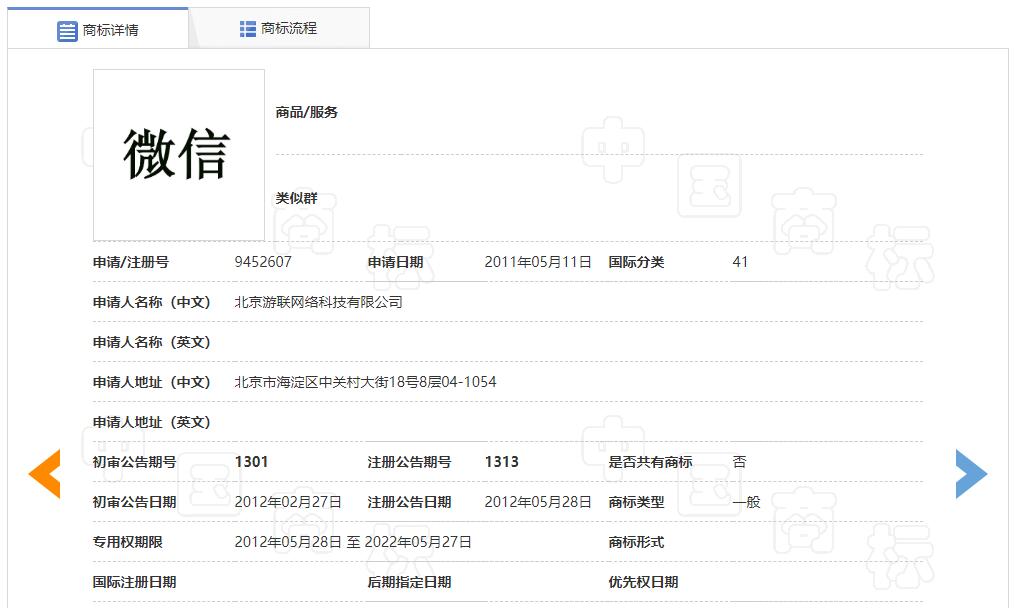Select the 初审公告日期 value 2012年02月27日
Image resolution: width=1017 pixels, height=608 pixels.
point(288,502)
